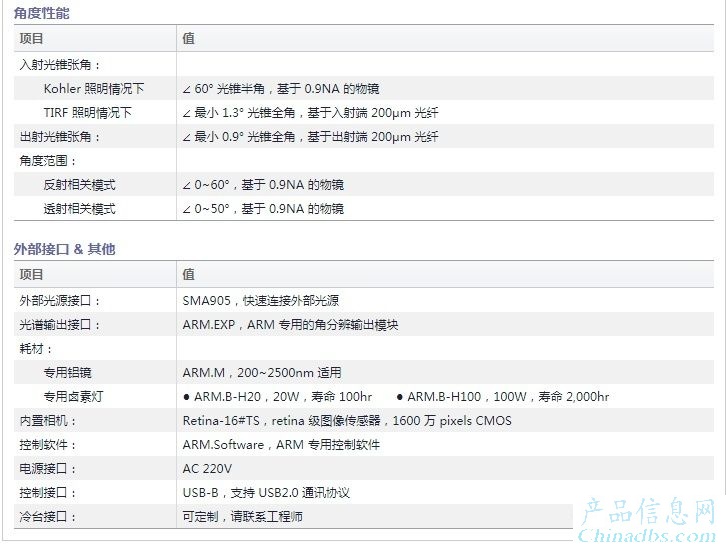728x544 pixels.
Task: Click the 电源接口 row label
Action: click(x=47, y=469)
